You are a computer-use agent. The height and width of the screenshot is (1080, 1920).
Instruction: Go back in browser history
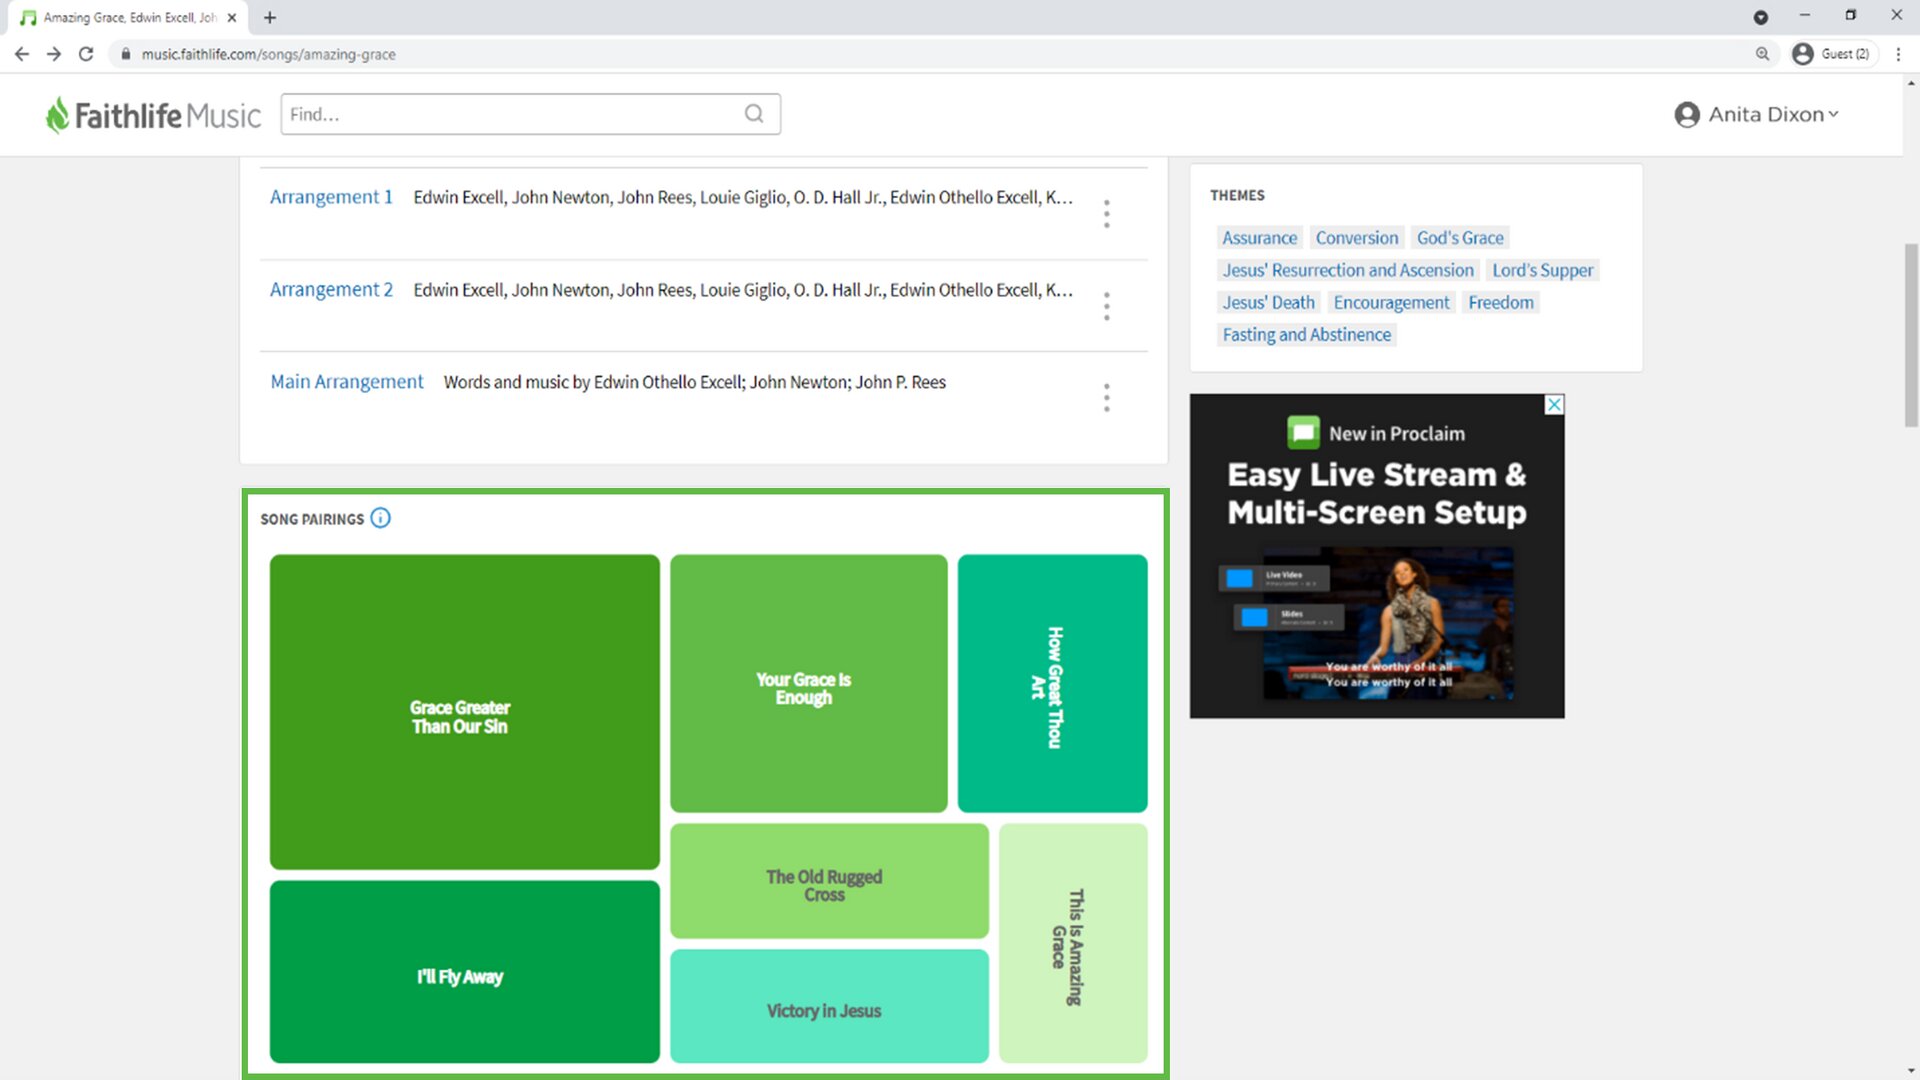22,54
